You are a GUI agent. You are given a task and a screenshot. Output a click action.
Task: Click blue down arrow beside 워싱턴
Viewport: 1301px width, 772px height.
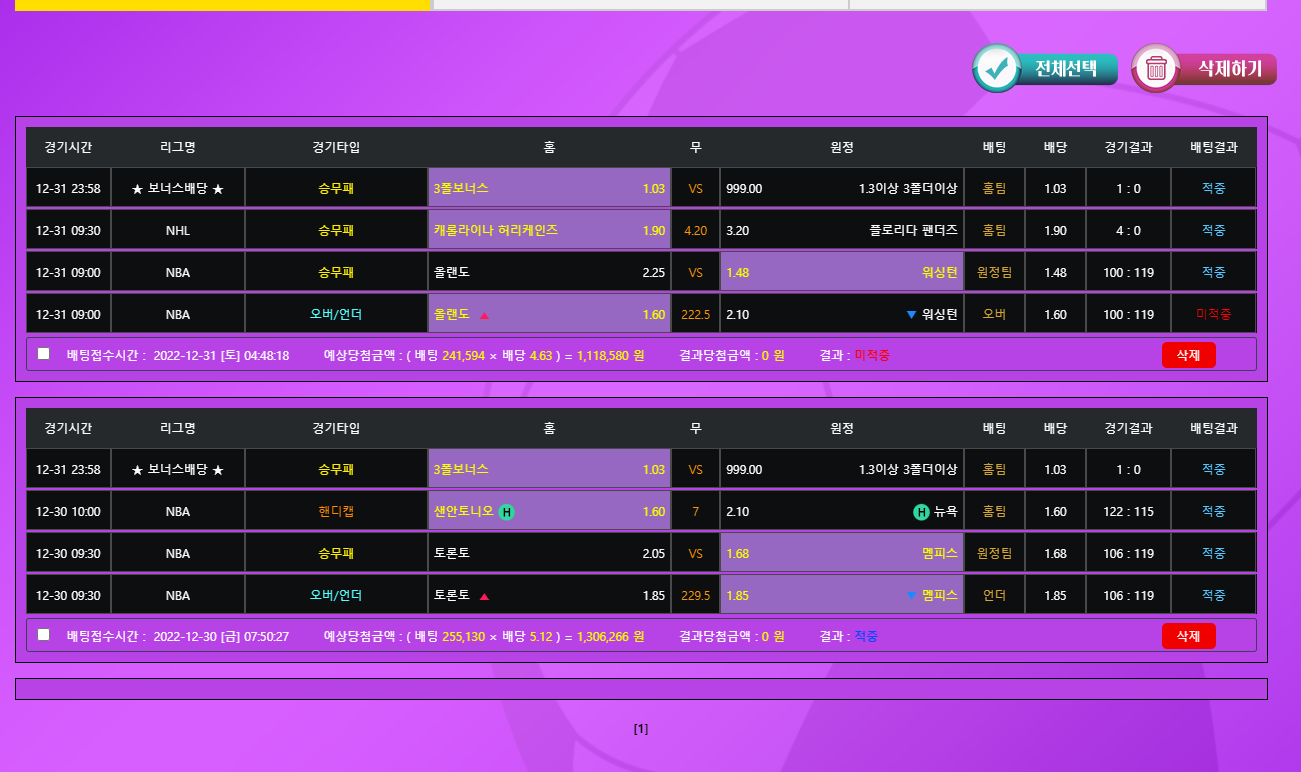(x=911, y=315)
